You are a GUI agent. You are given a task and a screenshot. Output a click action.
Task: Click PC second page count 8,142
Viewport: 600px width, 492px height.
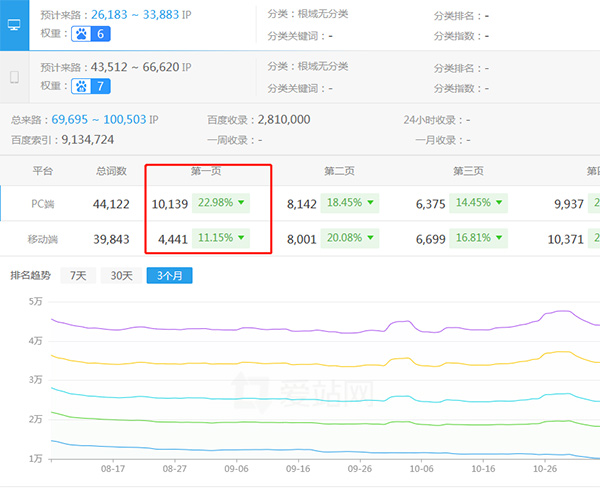(x=302, y=204)
